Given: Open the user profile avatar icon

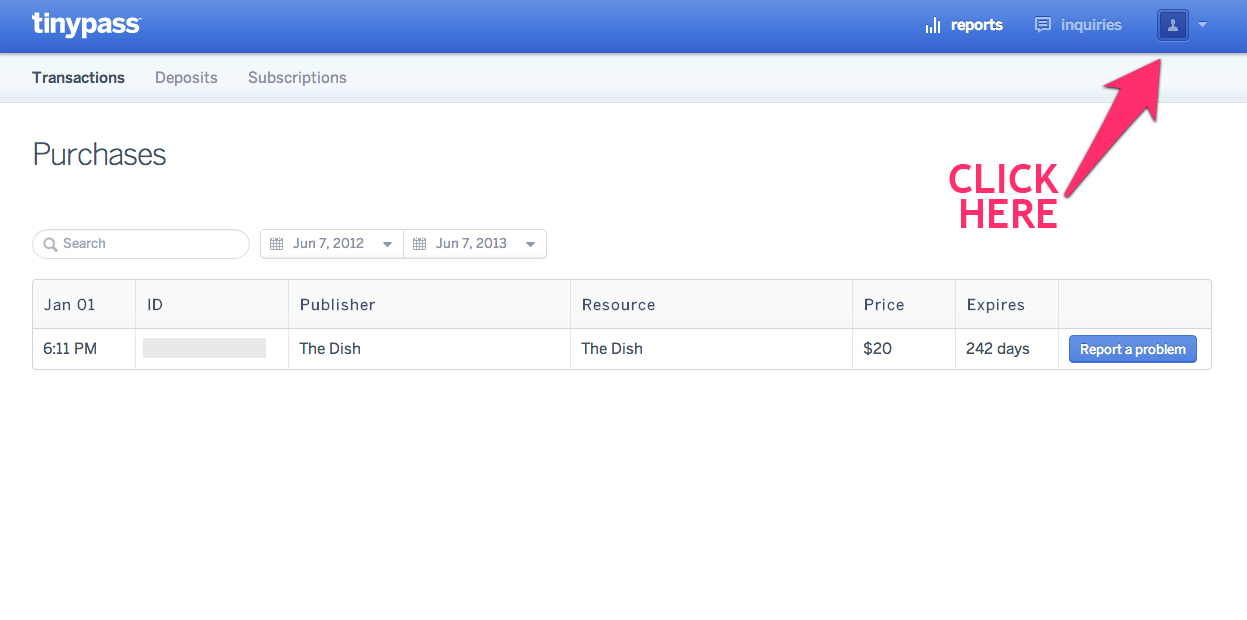Looking at the screenshot, I should tap(1172, 25).
